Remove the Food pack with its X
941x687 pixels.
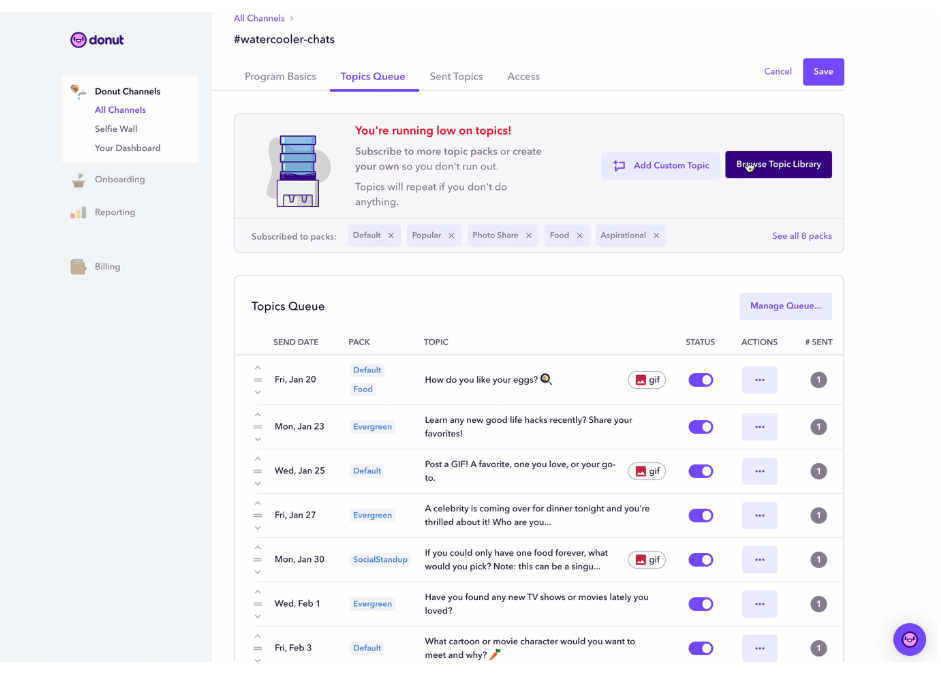coord(579,236)
